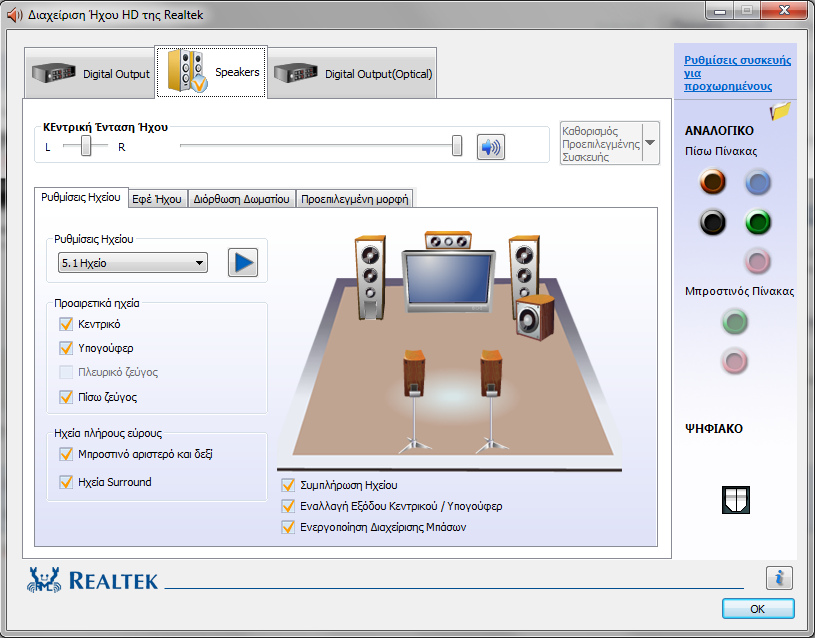Open the 5.1 Ηχείο speaker configuration dropdown

point(133,263)
